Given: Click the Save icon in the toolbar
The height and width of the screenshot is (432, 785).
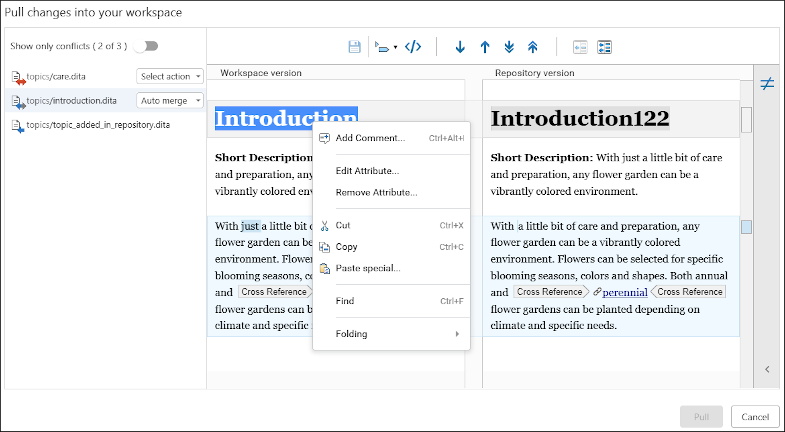Looking at the screenshot, I should (354, 47).
